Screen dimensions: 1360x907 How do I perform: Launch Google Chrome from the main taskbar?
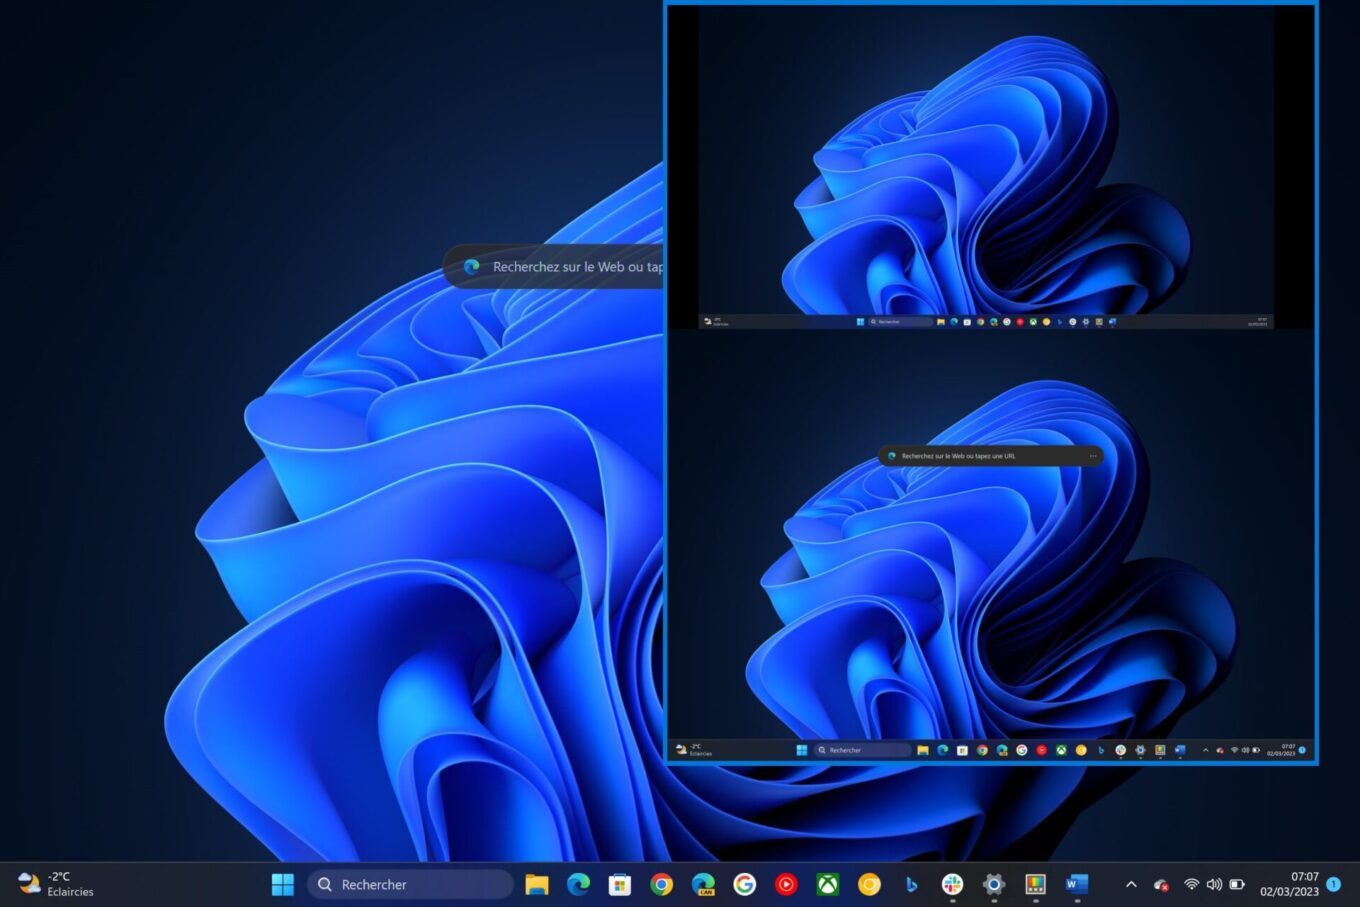point(661,884)
